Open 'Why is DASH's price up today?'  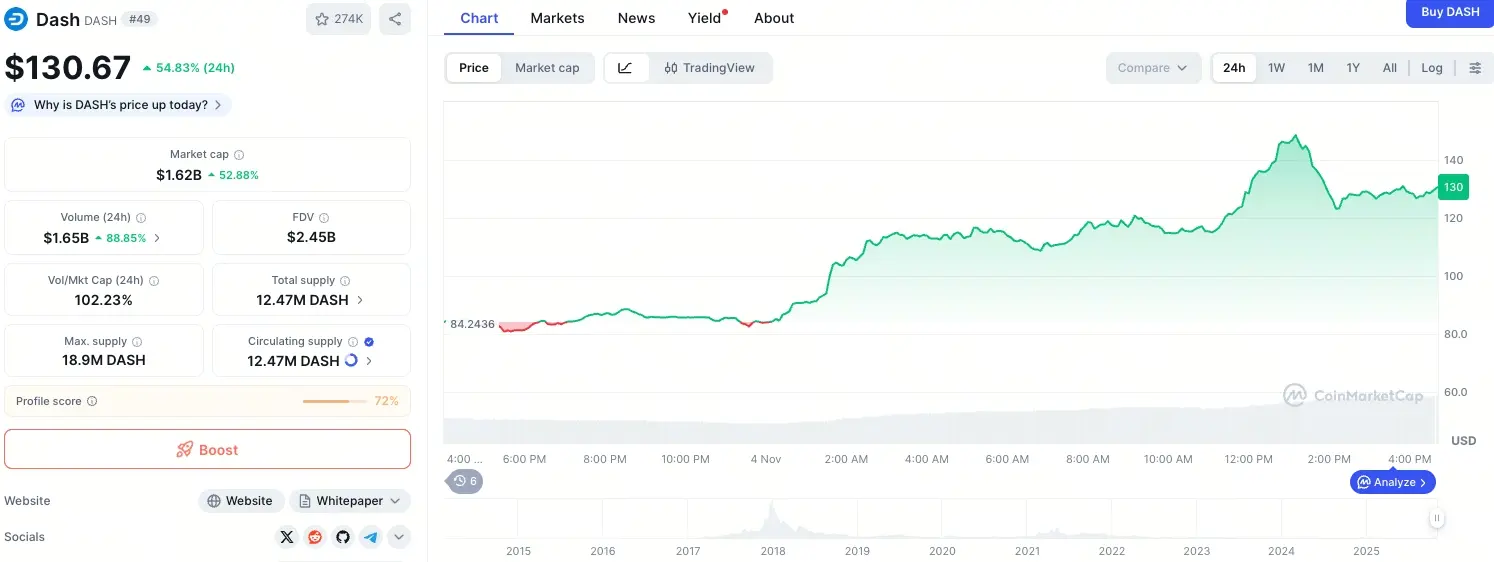click(118, 105)
